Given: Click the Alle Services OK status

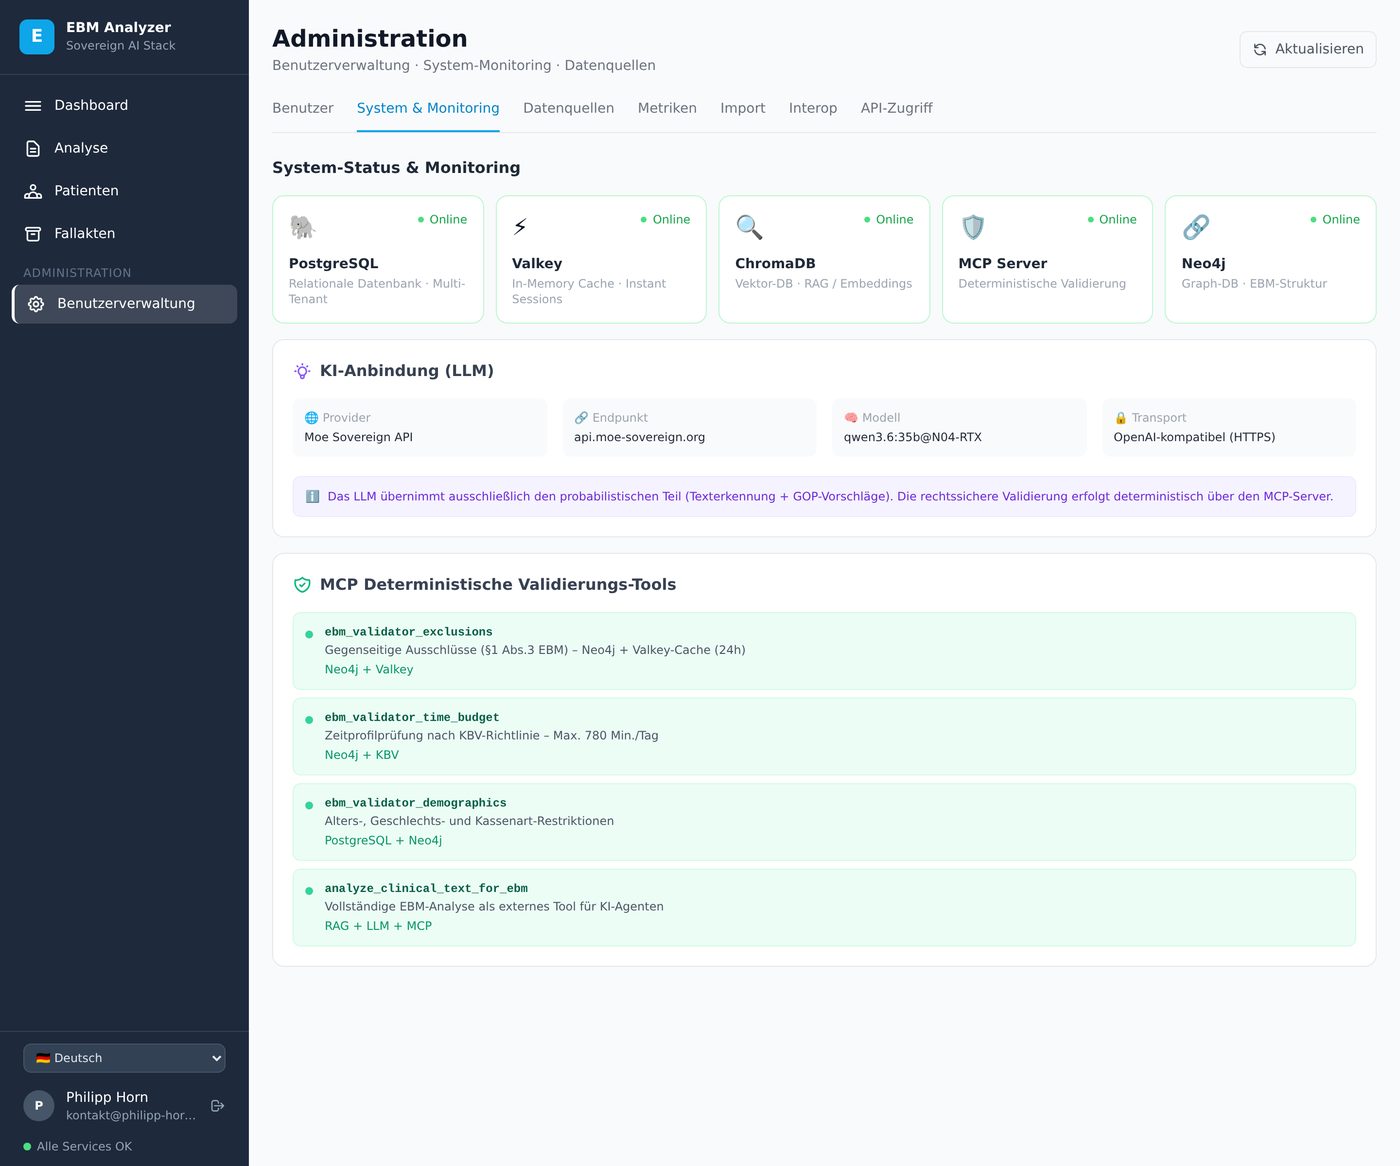Looking at the screenshot, I should pos(78,1147).
